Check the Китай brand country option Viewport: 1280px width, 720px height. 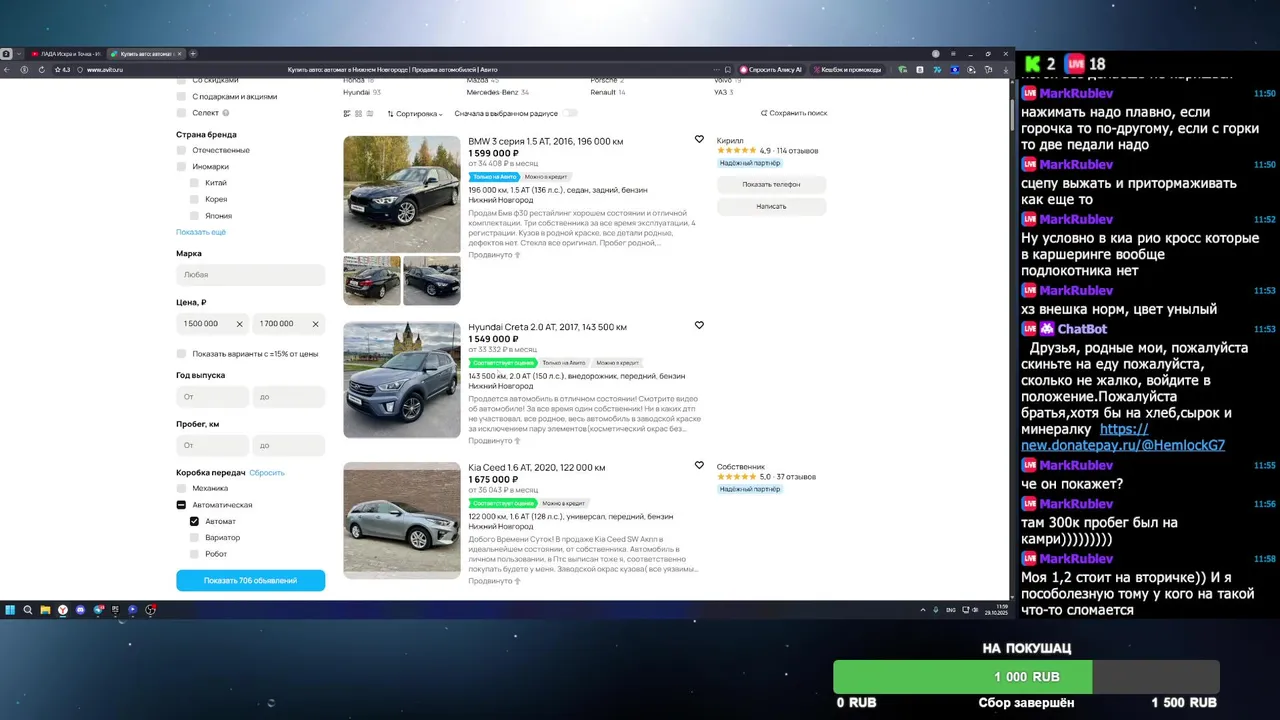coord(195,183)
